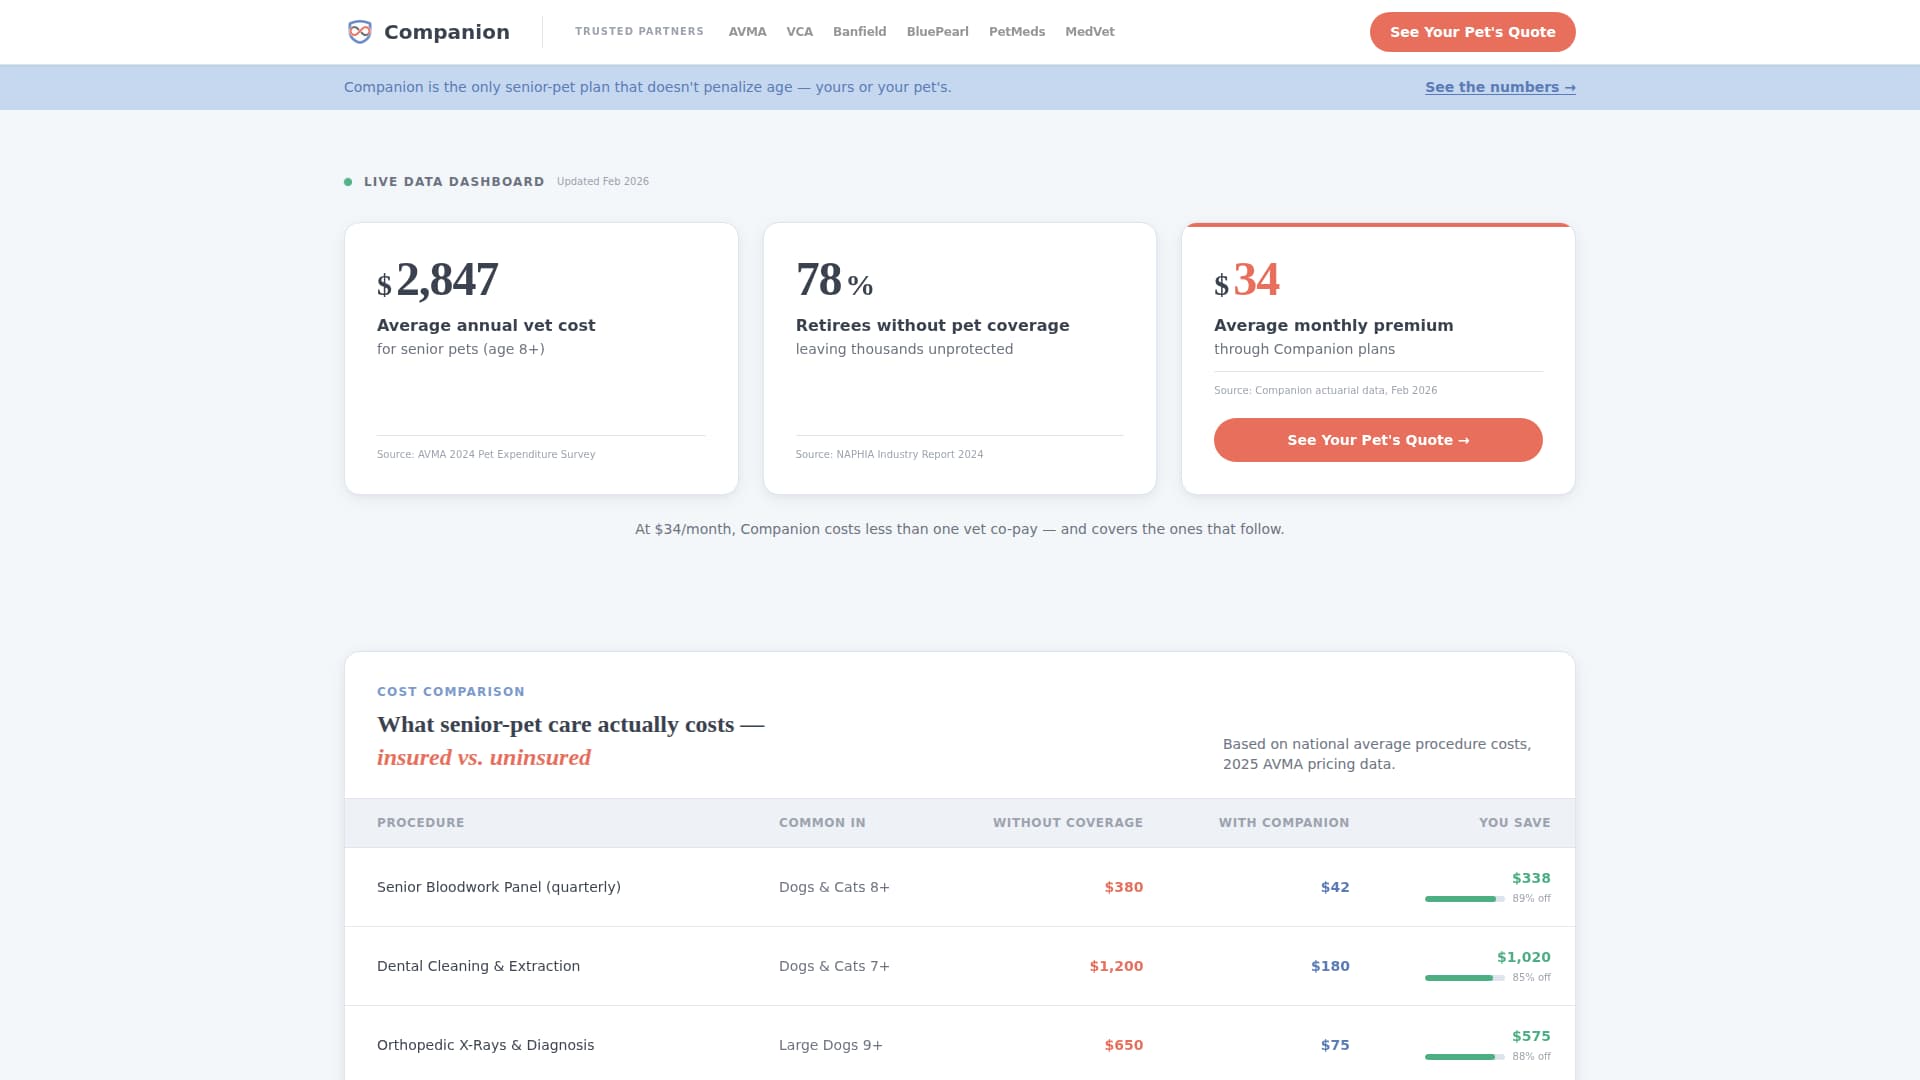
Task: Select the MedVet partner link
Action: 1089,32
